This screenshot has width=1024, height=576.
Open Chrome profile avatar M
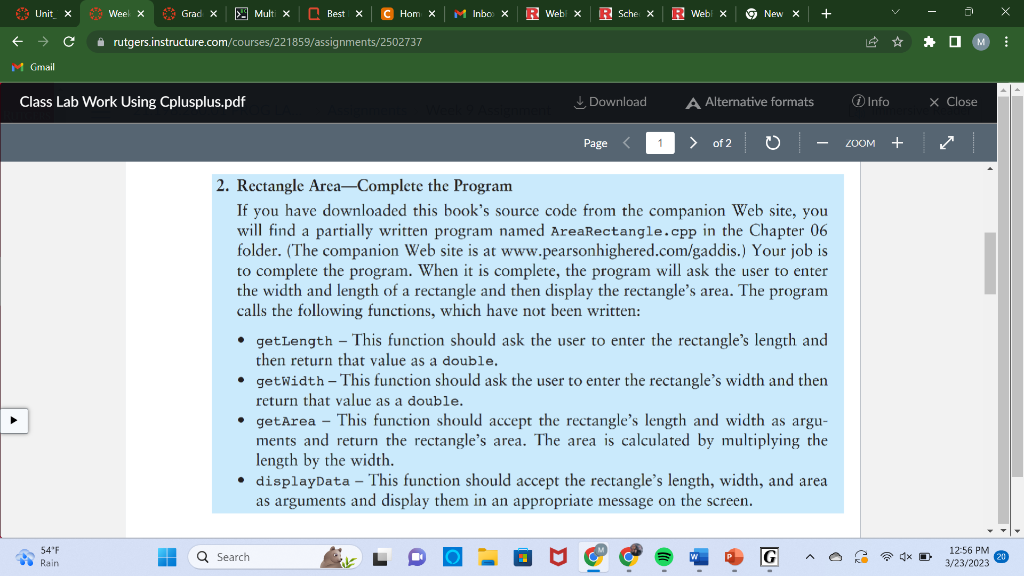(x=981, y=42)
